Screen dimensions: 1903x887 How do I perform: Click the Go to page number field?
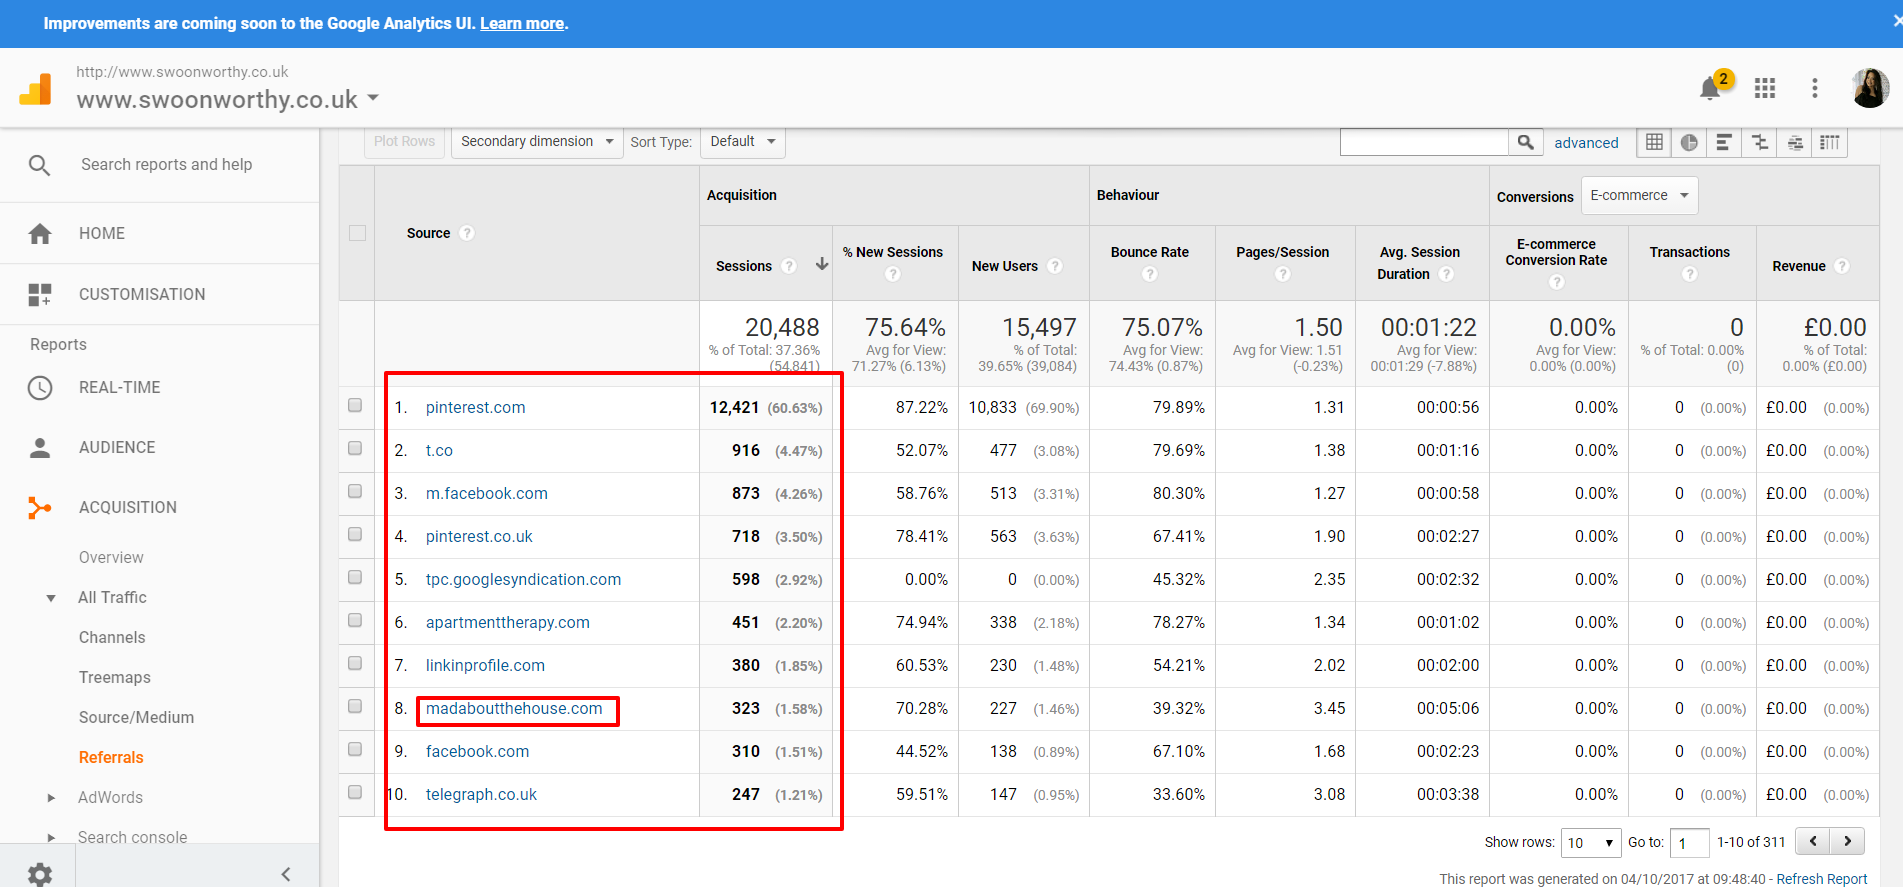(x=1688, y=843)
